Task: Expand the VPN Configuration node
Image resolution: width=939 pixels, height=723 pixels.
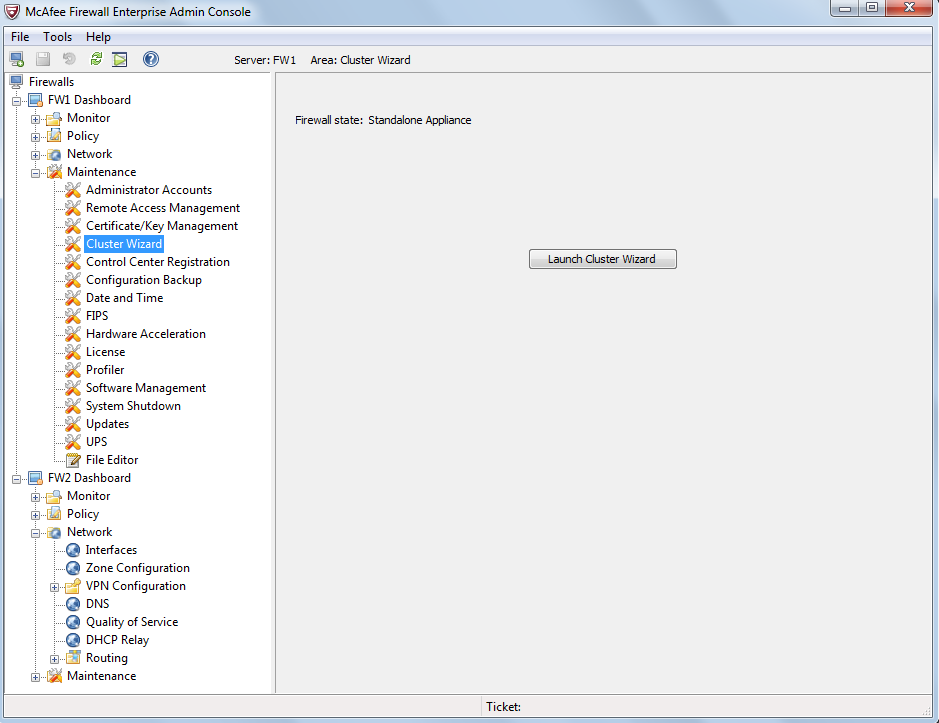Action: pyautogui.click(x=54, y=587)
